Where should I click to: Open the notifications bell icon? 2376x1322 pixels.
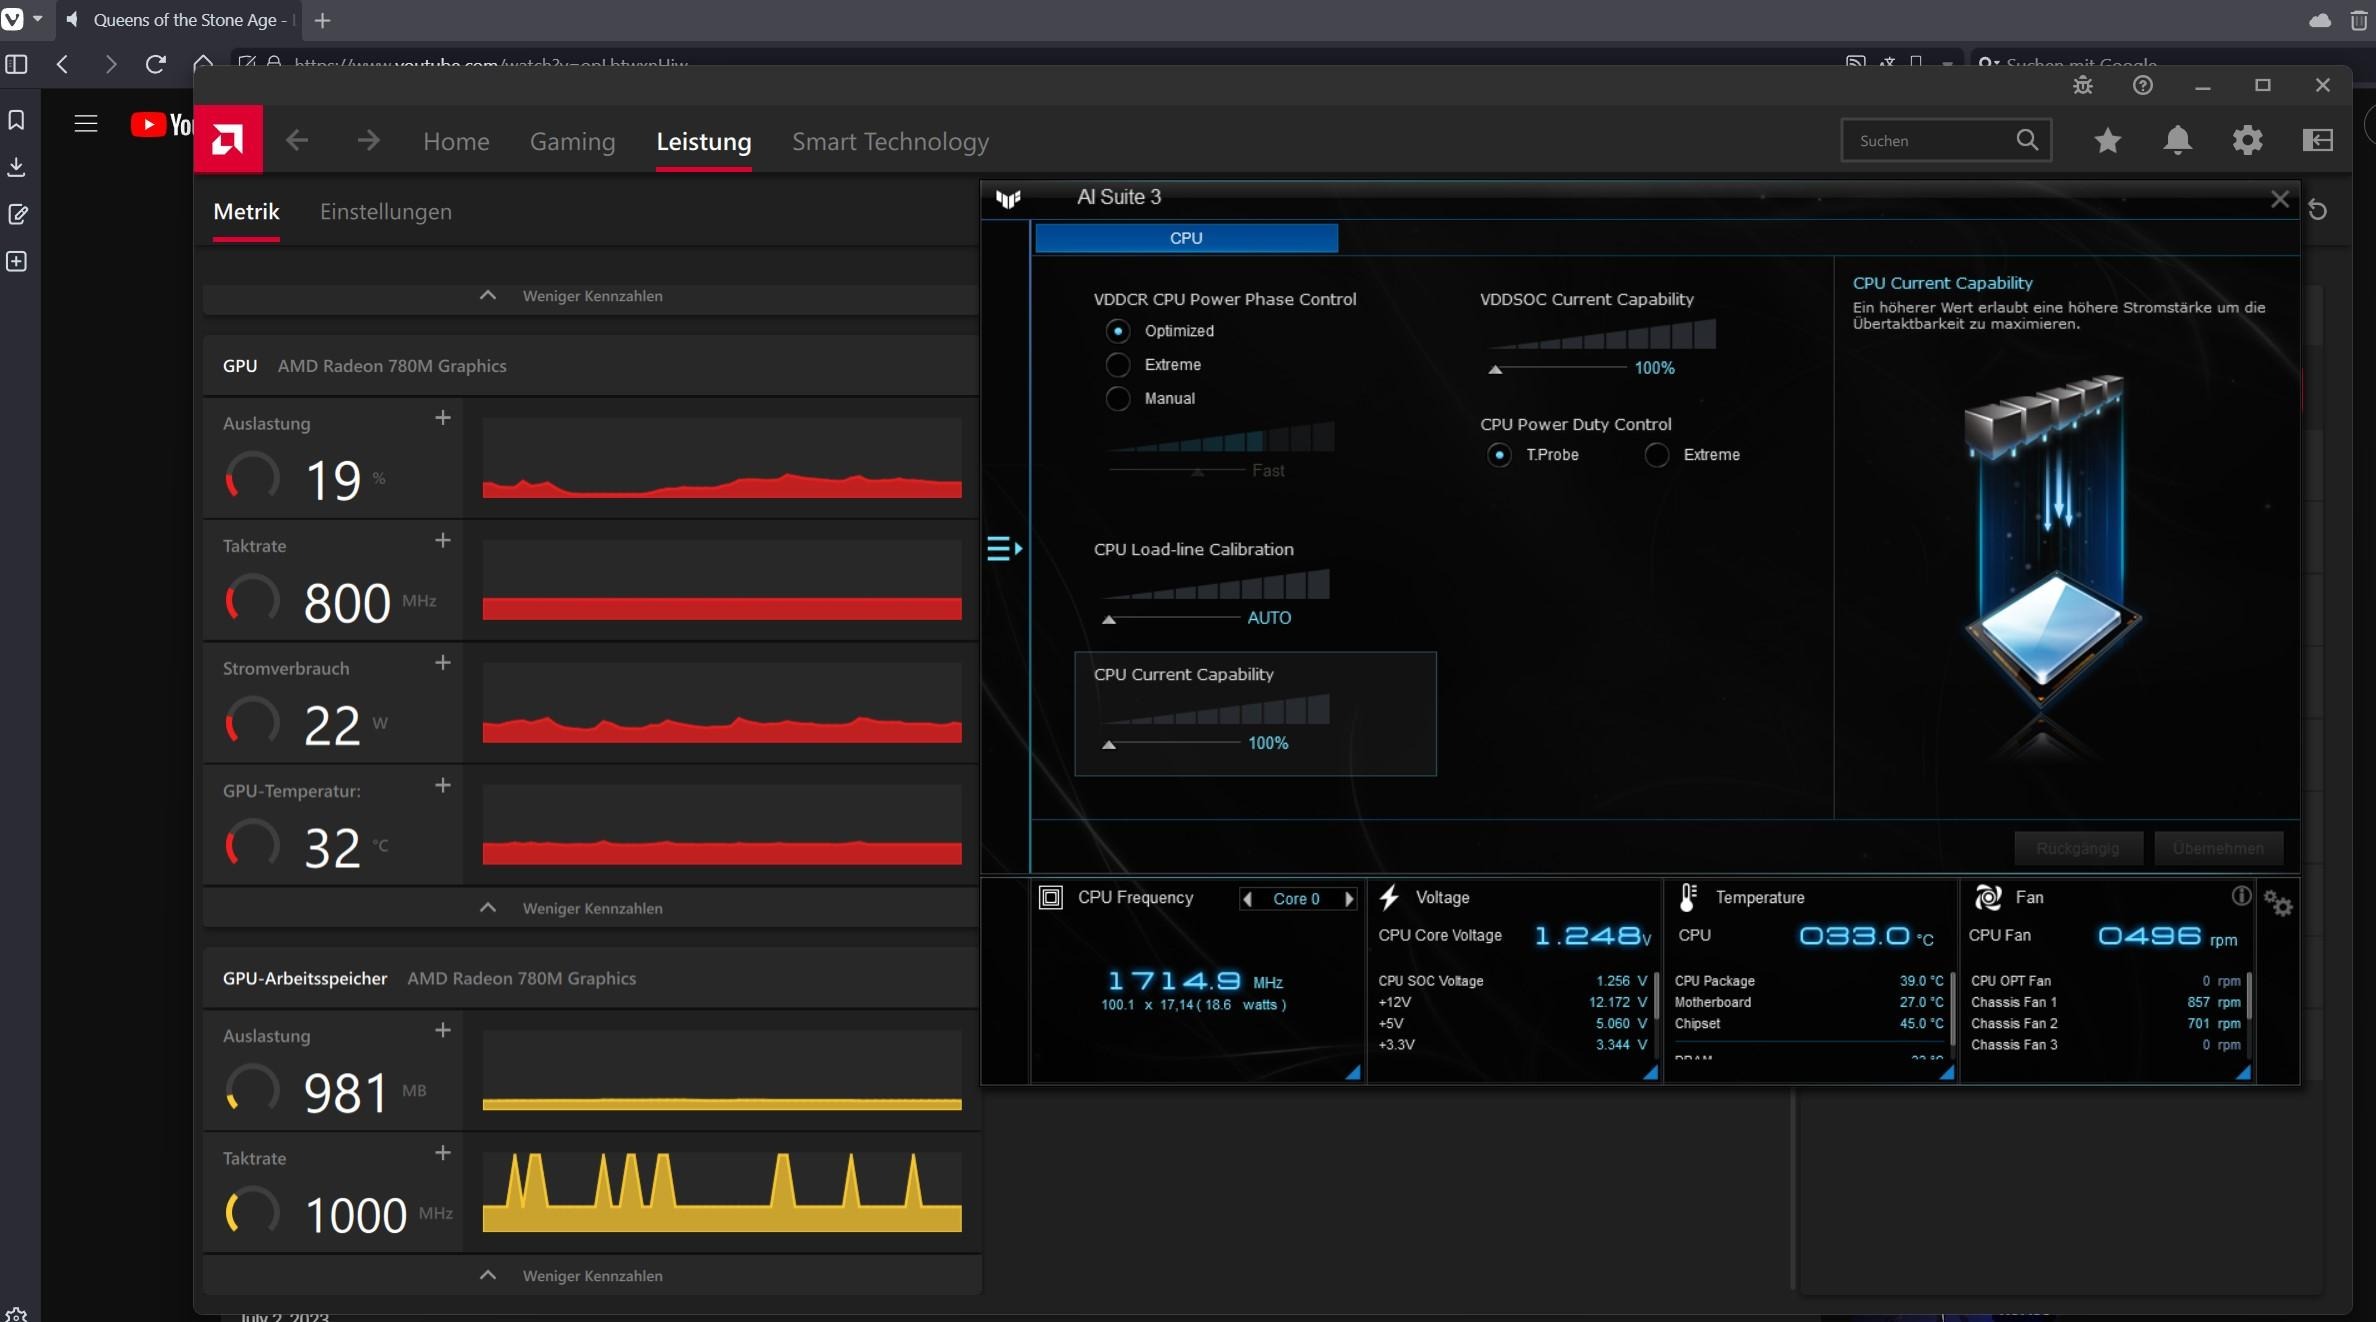pos(2177,140)
